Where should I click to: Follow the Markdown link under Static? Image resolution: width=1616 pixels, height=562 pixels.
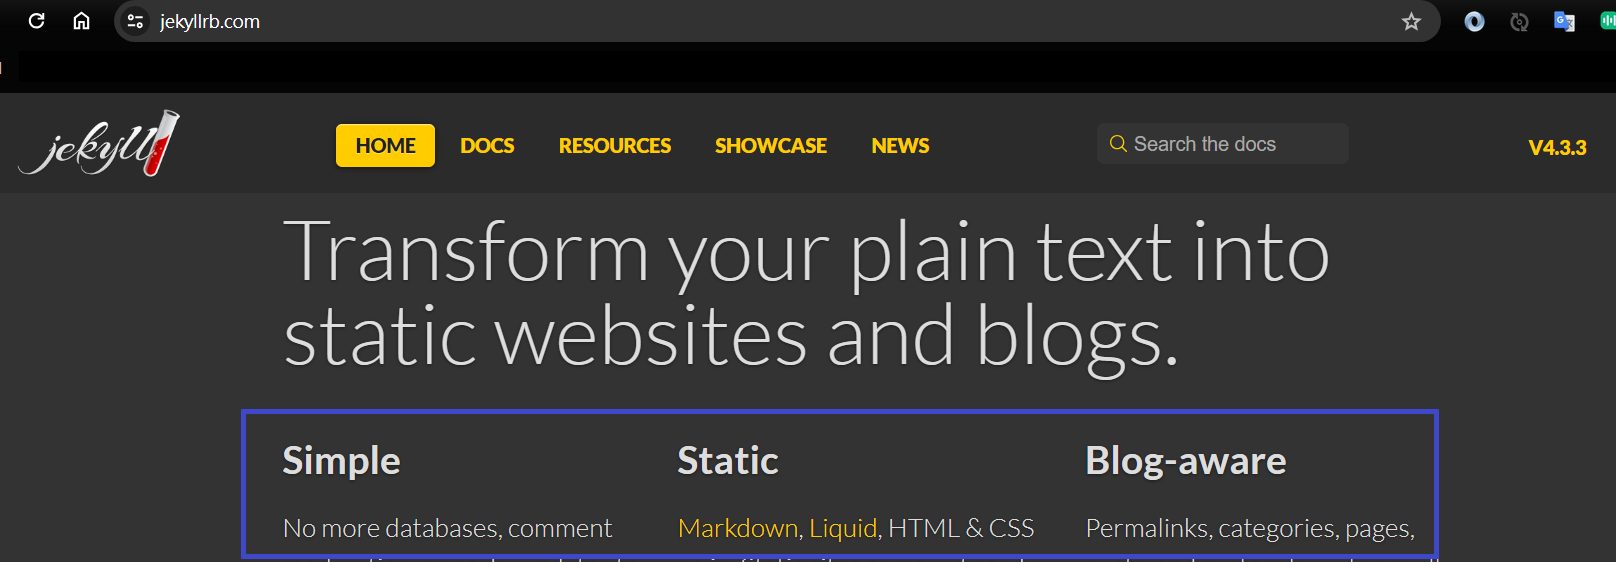click(x=738, y=528)
